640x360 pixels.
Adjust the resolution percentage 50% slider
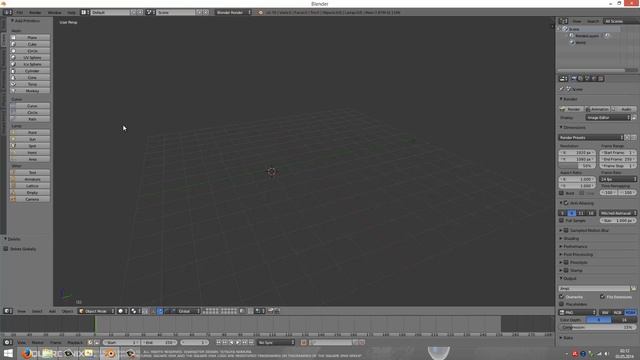577,166
